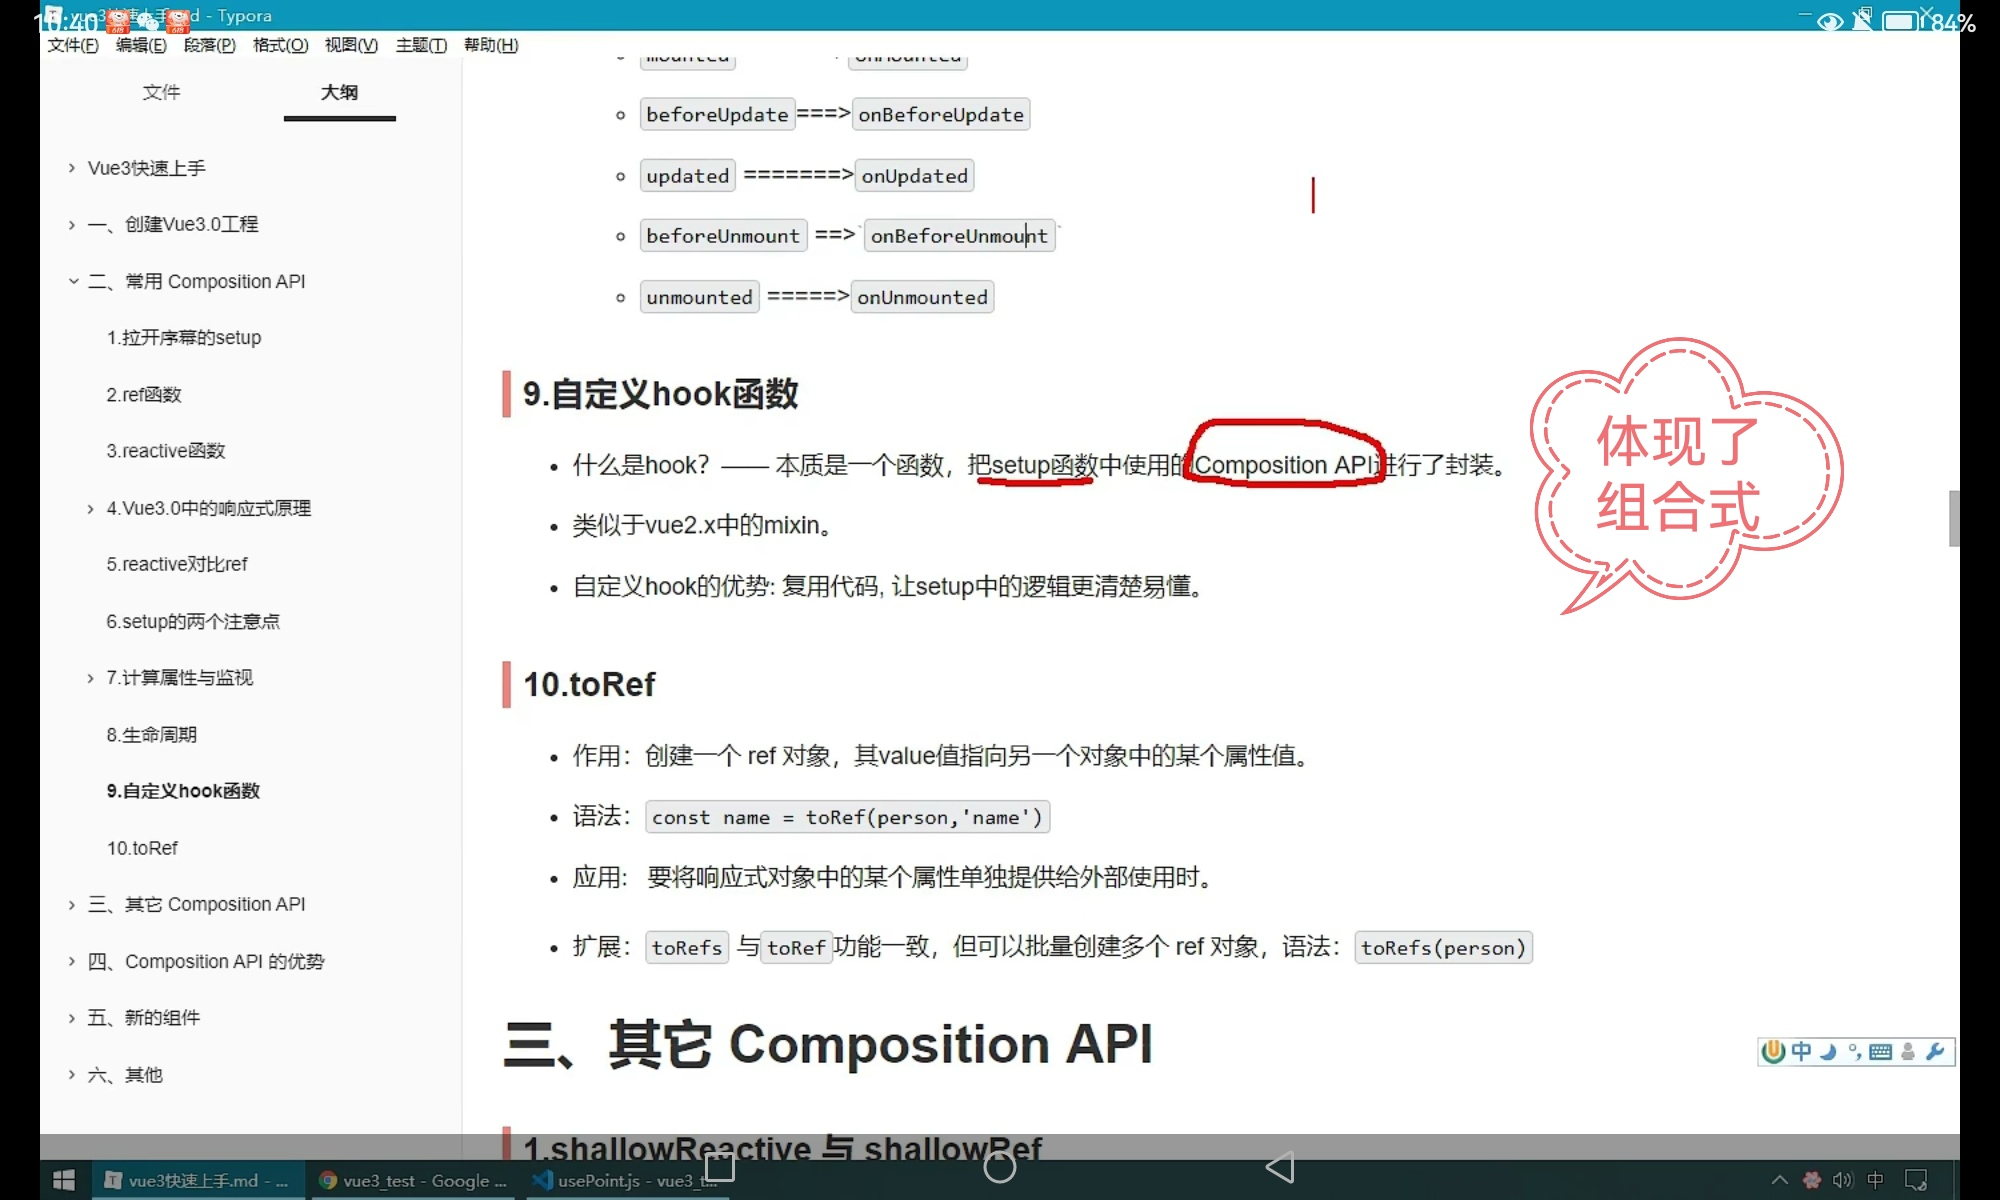Image resolution: width=2000 pixels, height=1200 pixels.
Task: Expand 4.Vue3.0中的响应式原理 outline item
Action: (91, 509)
